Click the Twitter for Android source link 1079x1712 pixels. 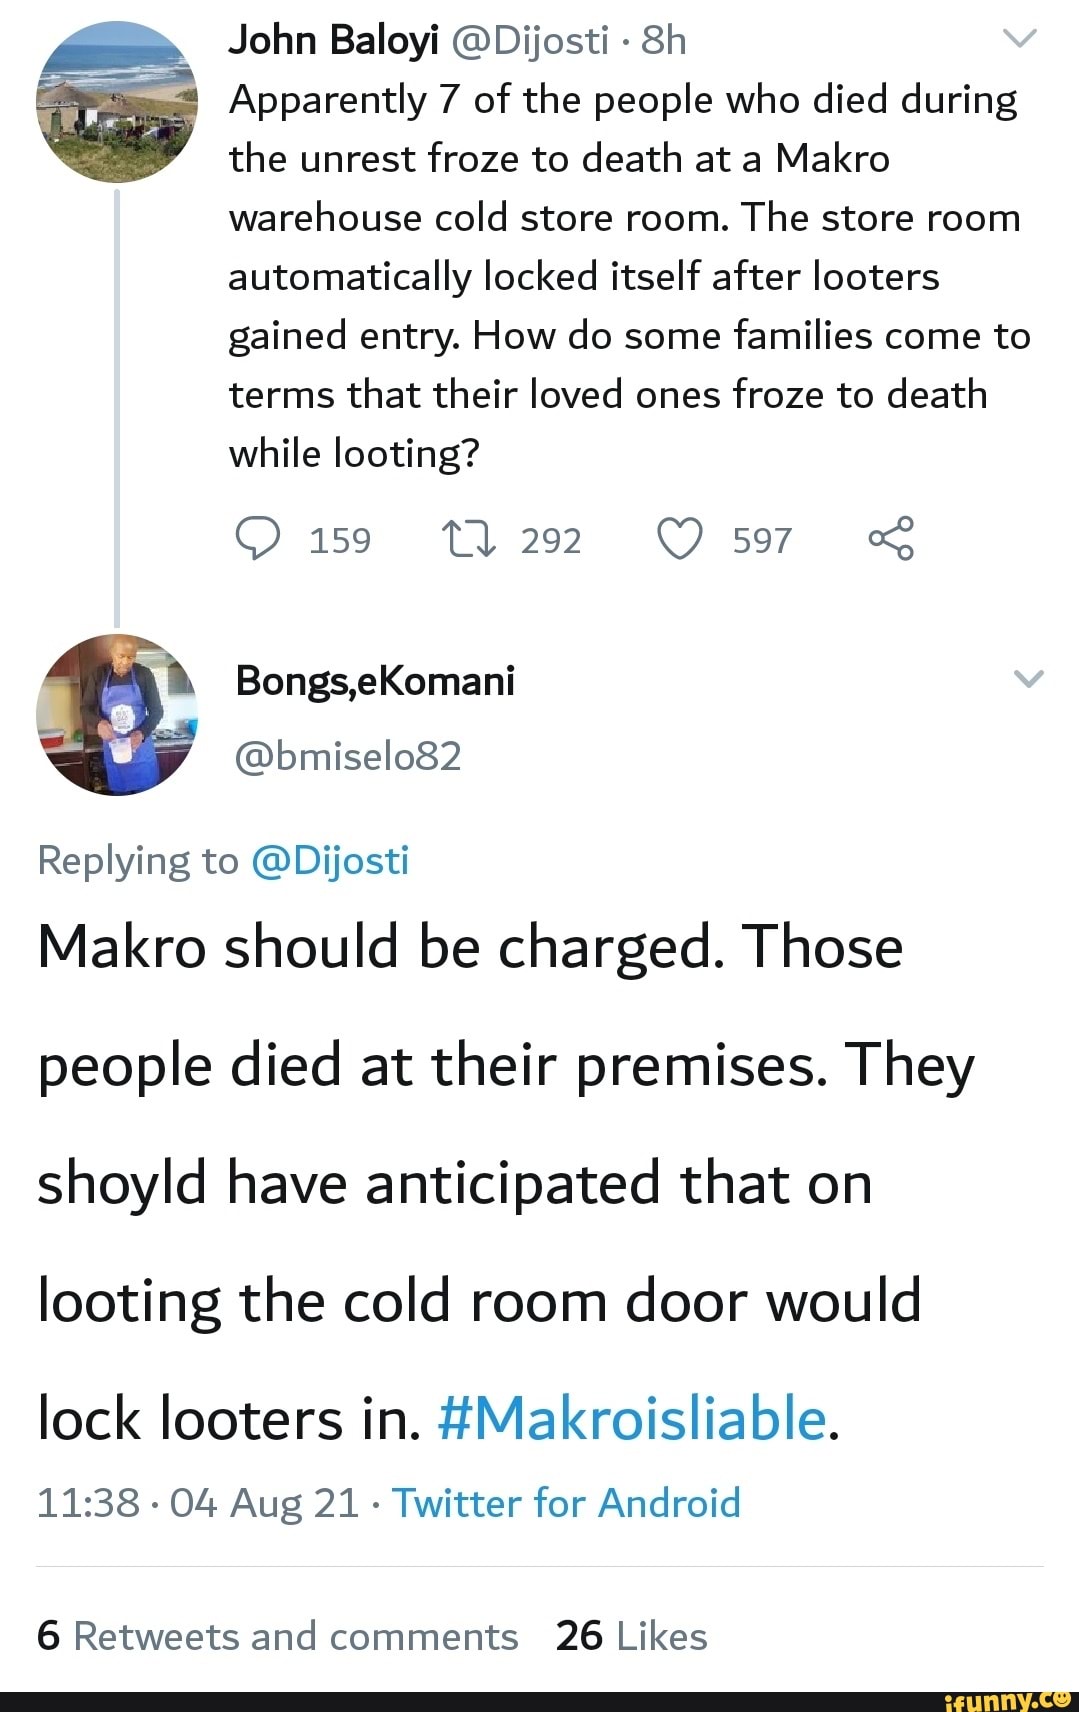pos(566,1502)
